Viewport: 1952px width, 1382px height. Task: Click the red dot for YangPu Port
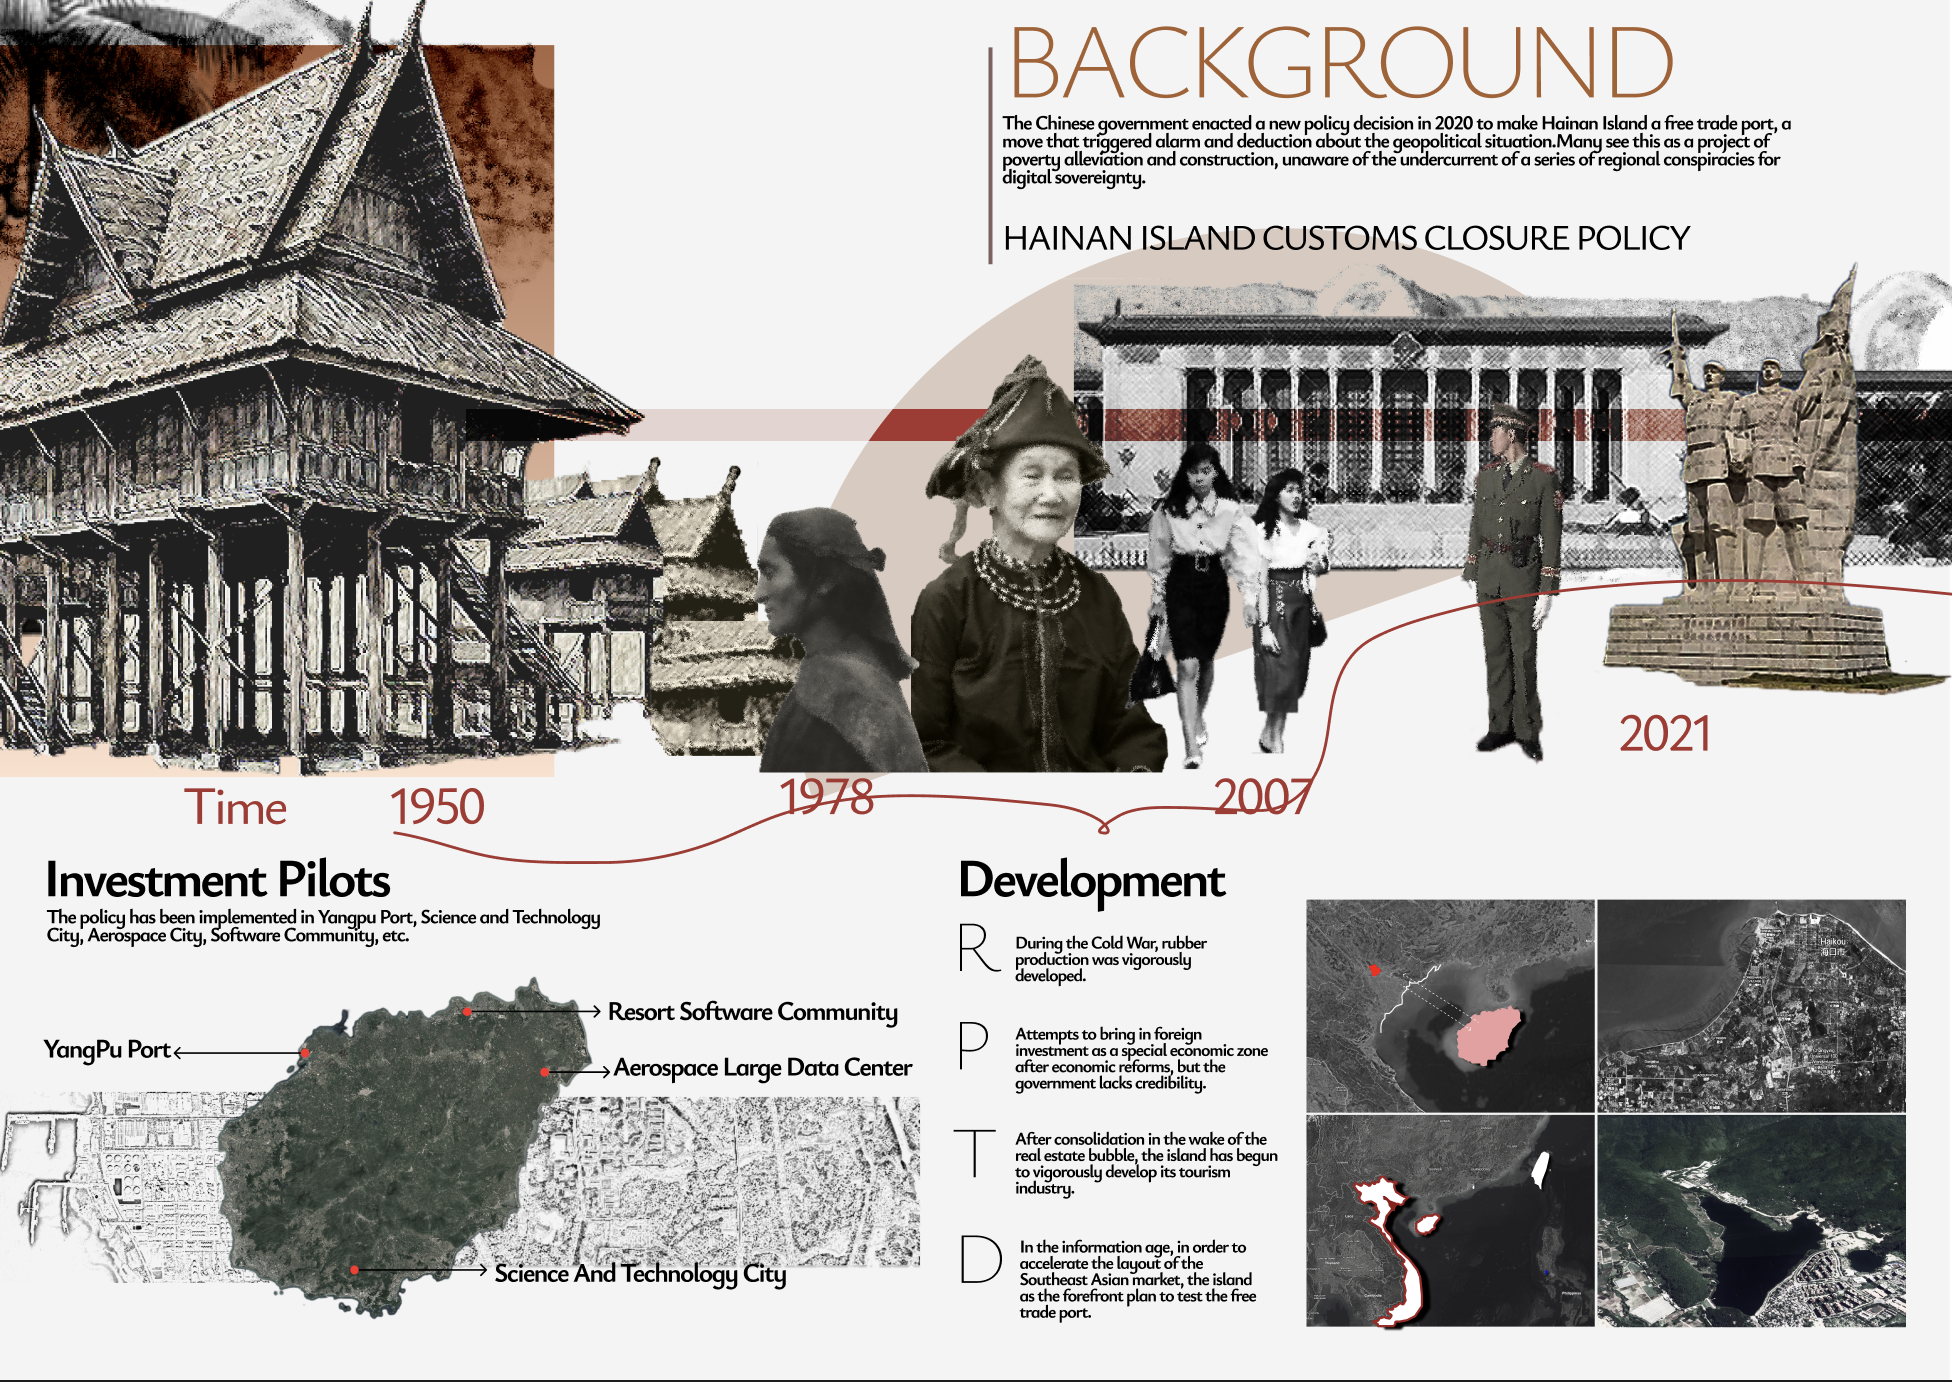305,1053
